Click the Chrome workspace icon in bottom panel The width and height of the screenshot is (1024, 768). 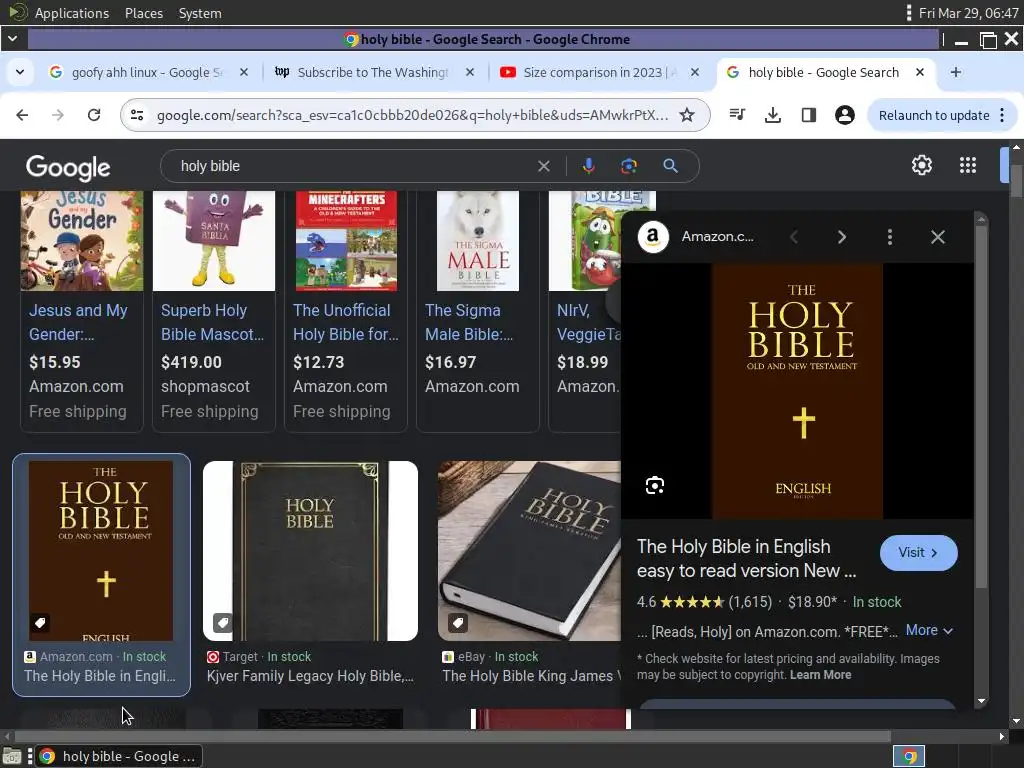[x=909, y=756]
